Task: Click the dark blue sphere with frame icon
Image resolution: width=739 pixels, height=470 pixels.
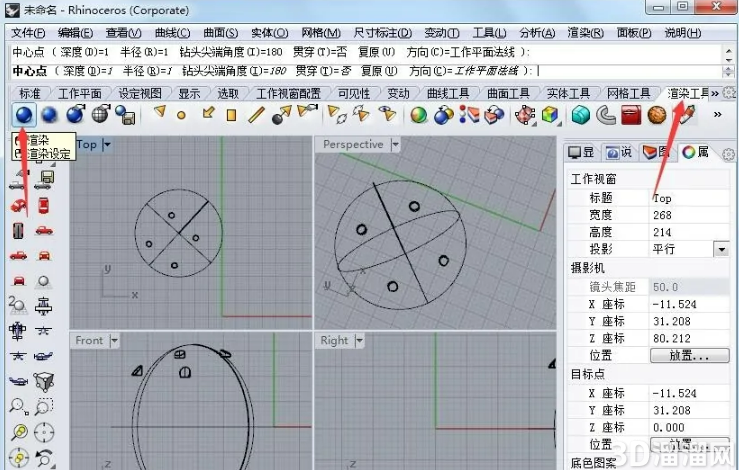Action: (x=75, y=115)
